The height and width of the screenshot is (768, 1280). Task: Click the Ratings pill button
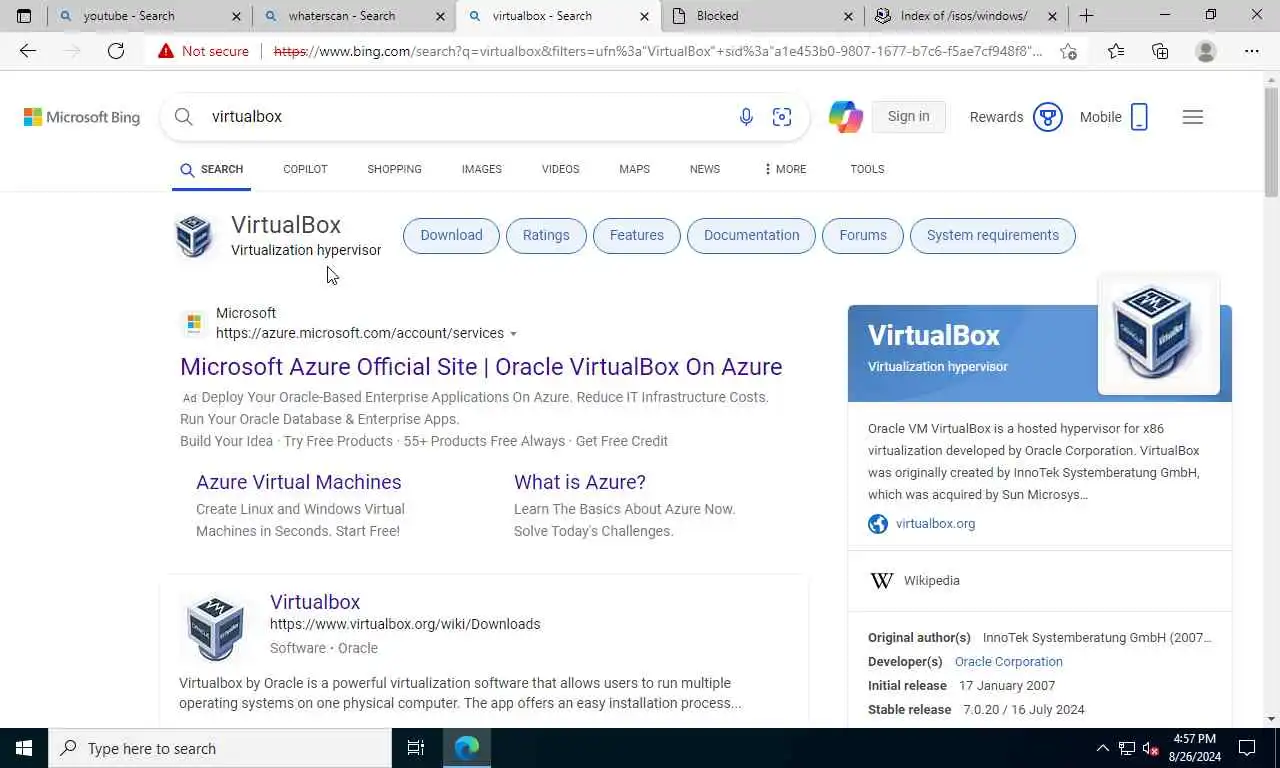point(546,236)
